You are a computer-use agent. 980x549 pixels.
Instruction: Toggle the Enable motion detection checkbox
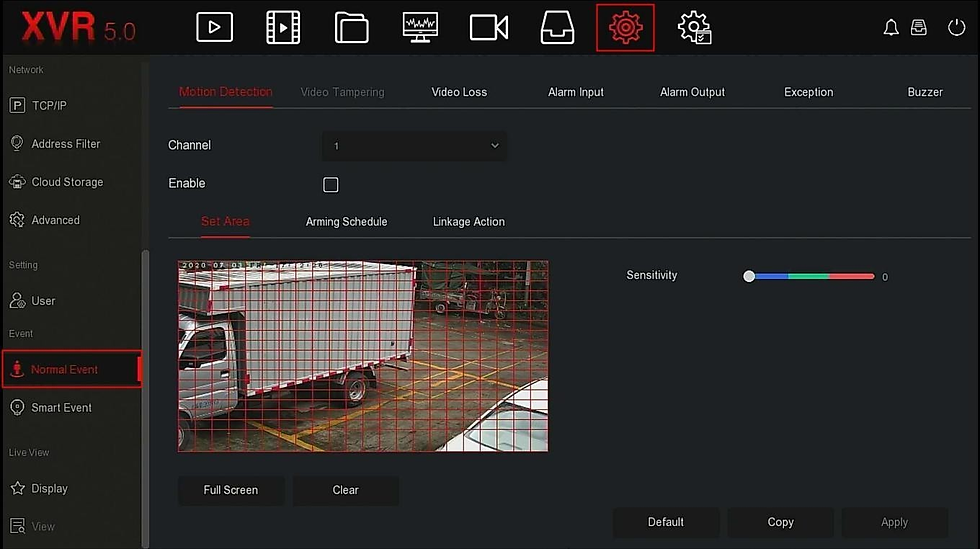click(331, 184)
